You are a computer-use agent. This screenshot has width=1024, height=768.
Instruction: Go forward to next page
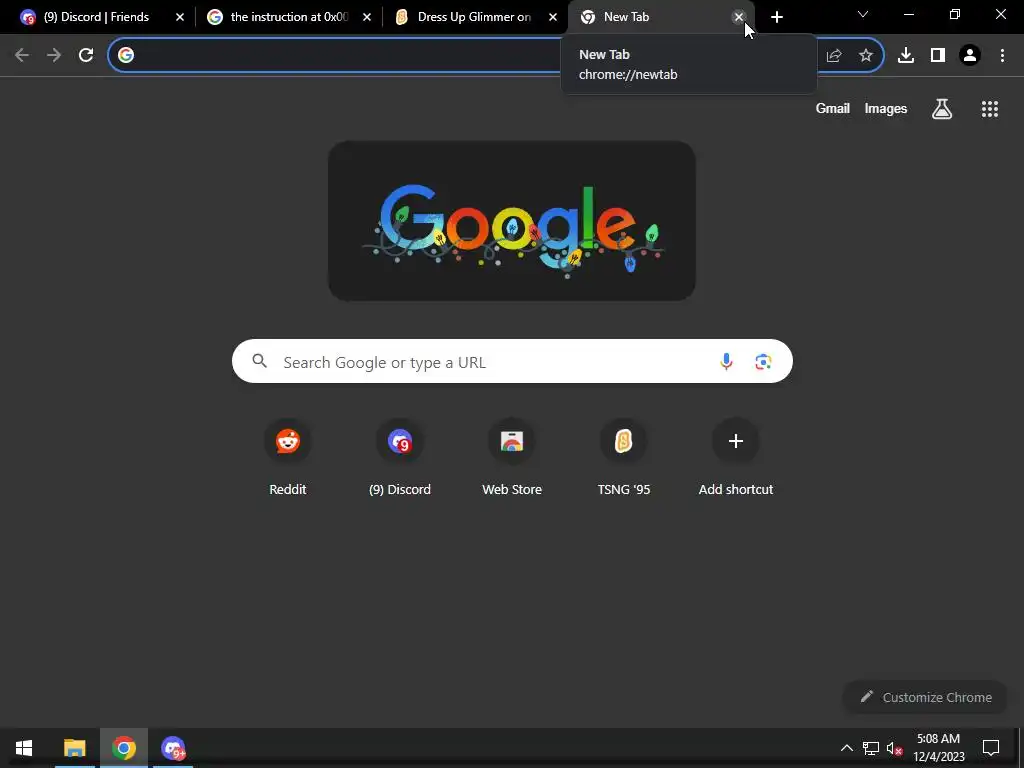tap(54, 55)
